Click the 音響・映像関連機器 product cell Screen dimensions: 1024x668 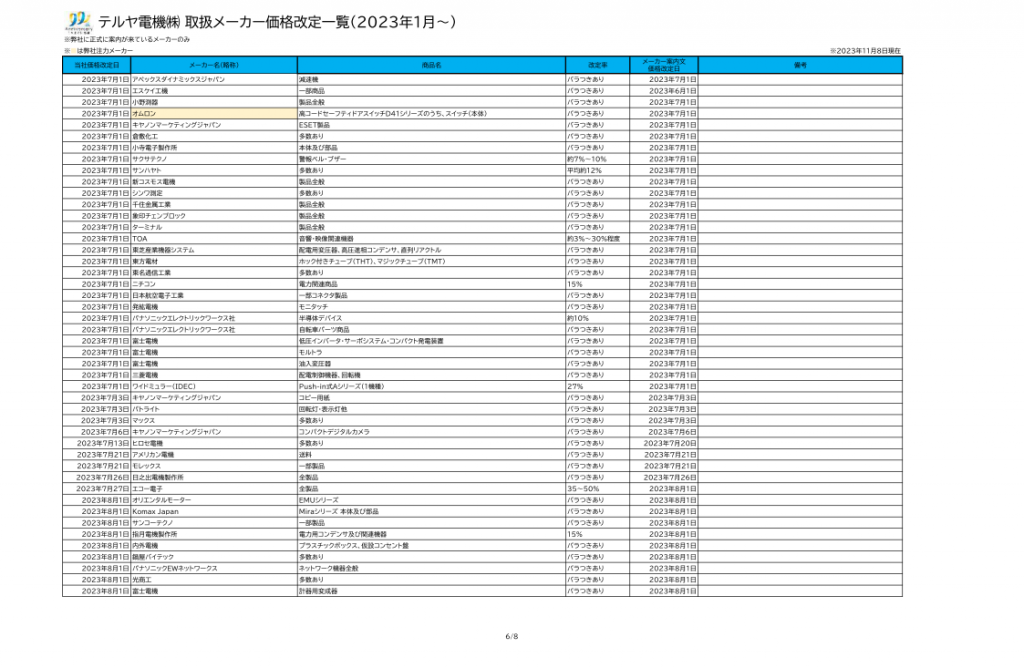431,239
